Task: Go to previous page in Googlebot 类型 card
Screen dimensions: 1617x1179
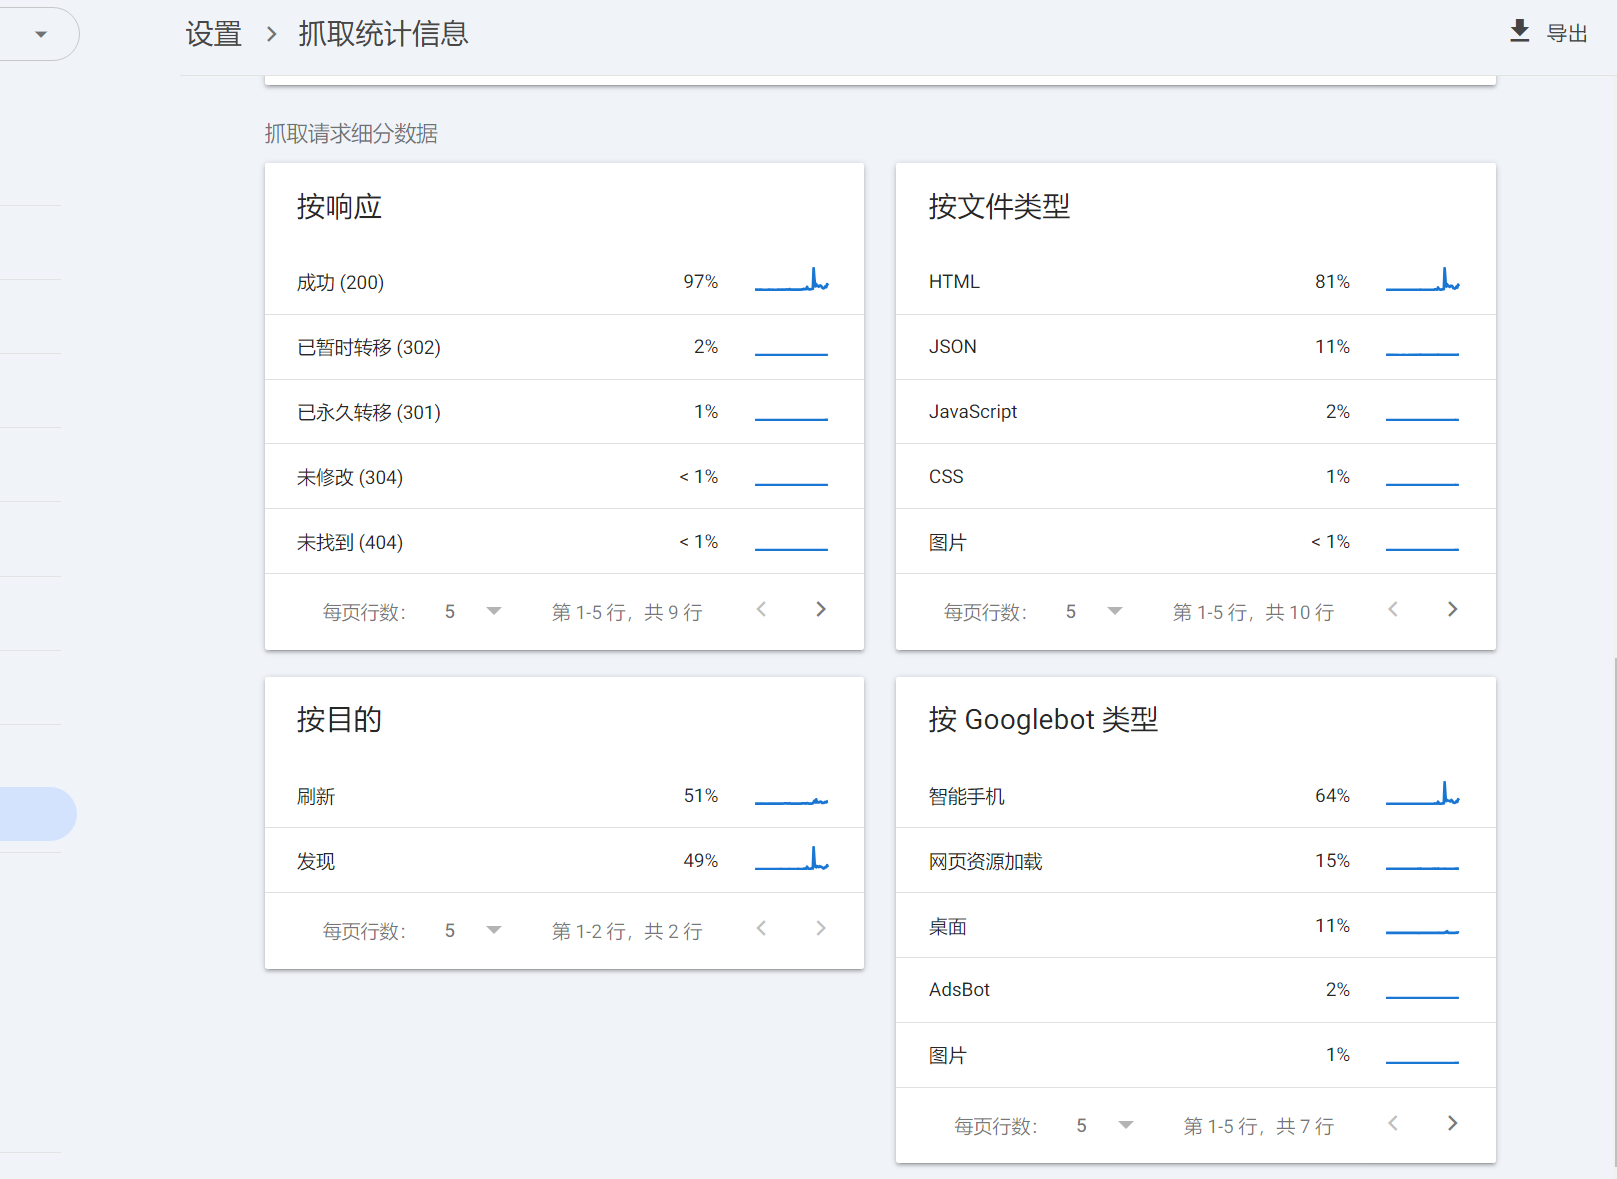Action: point(1393,1123)
